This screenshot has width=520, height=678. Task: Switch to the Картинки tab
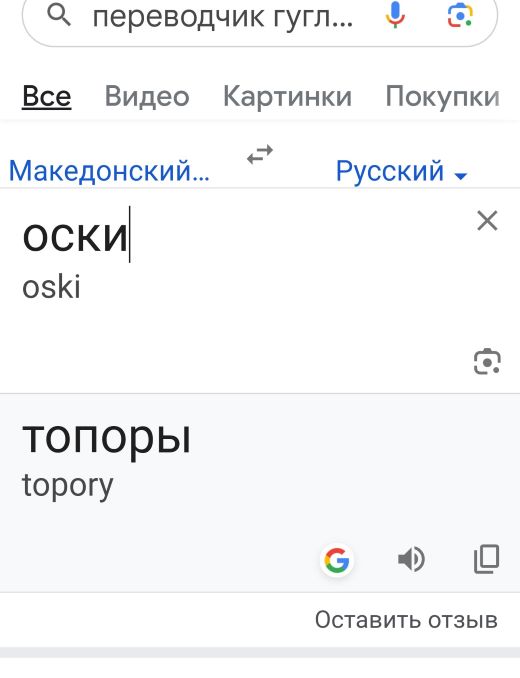287,96
